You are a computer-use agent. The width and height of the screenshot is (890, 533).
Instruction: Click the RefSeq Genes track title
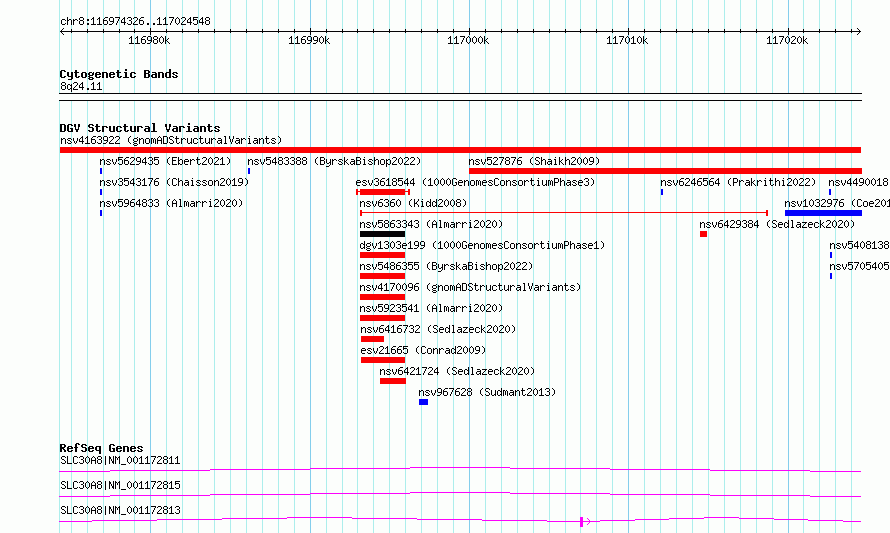pos(101,448)
